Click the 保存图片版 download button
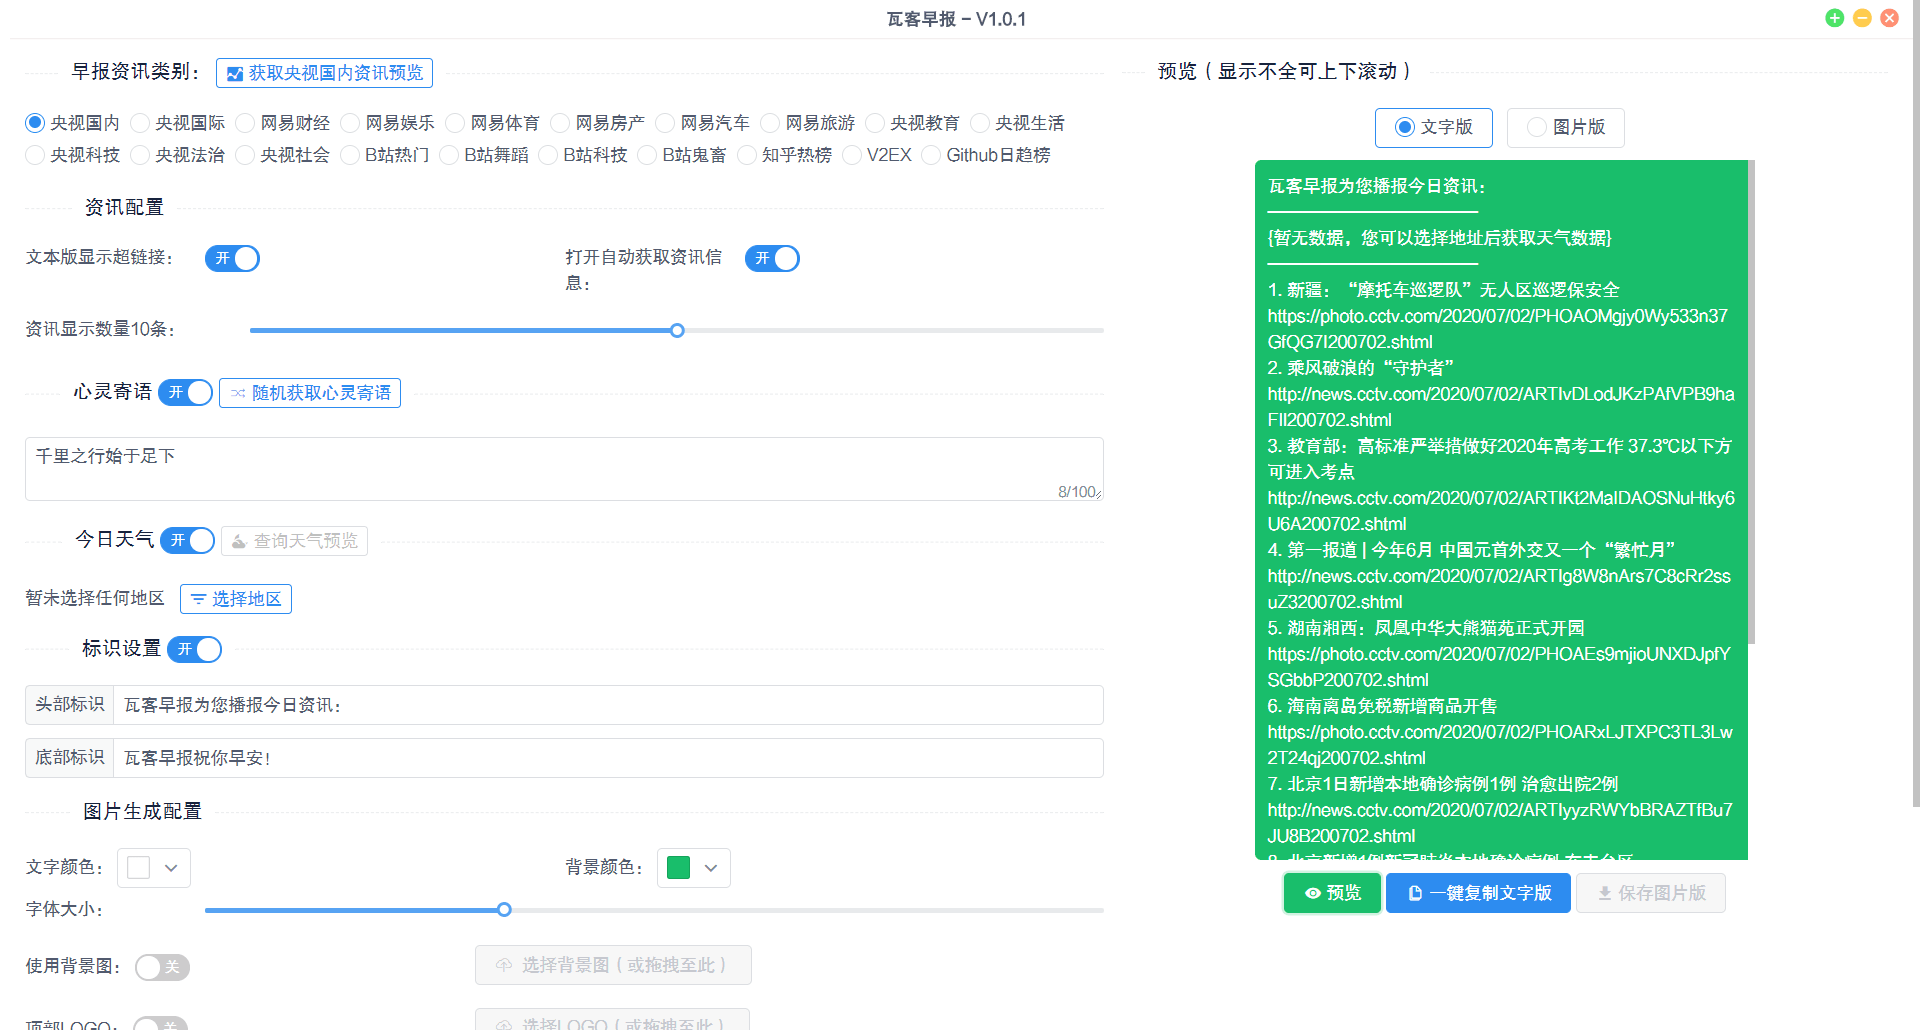Screen dimensions: 1920x1030 pos(1650,893)
